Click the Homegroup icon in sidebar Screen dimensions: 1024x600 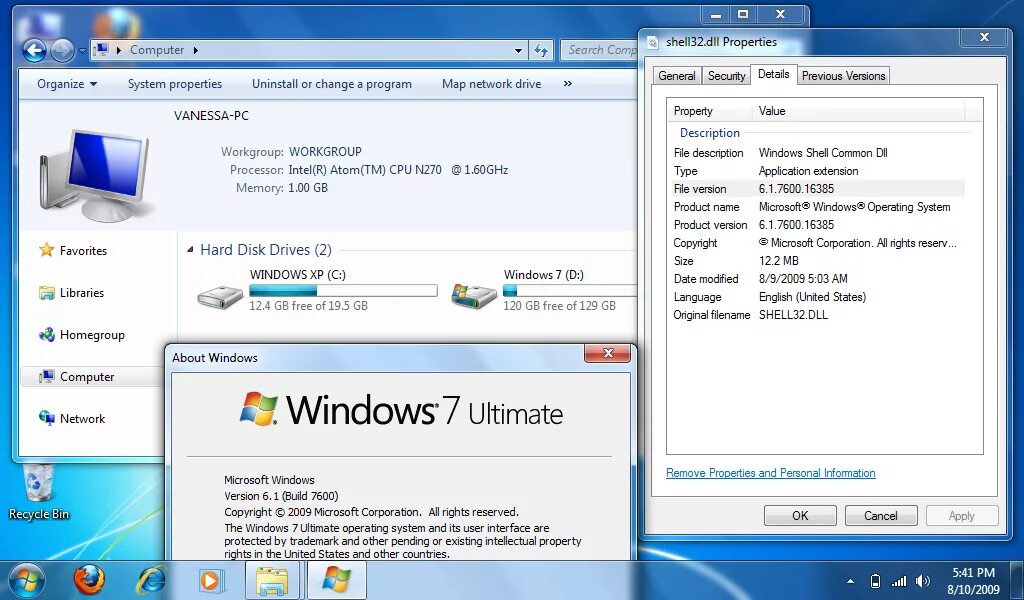click(46, 335)
